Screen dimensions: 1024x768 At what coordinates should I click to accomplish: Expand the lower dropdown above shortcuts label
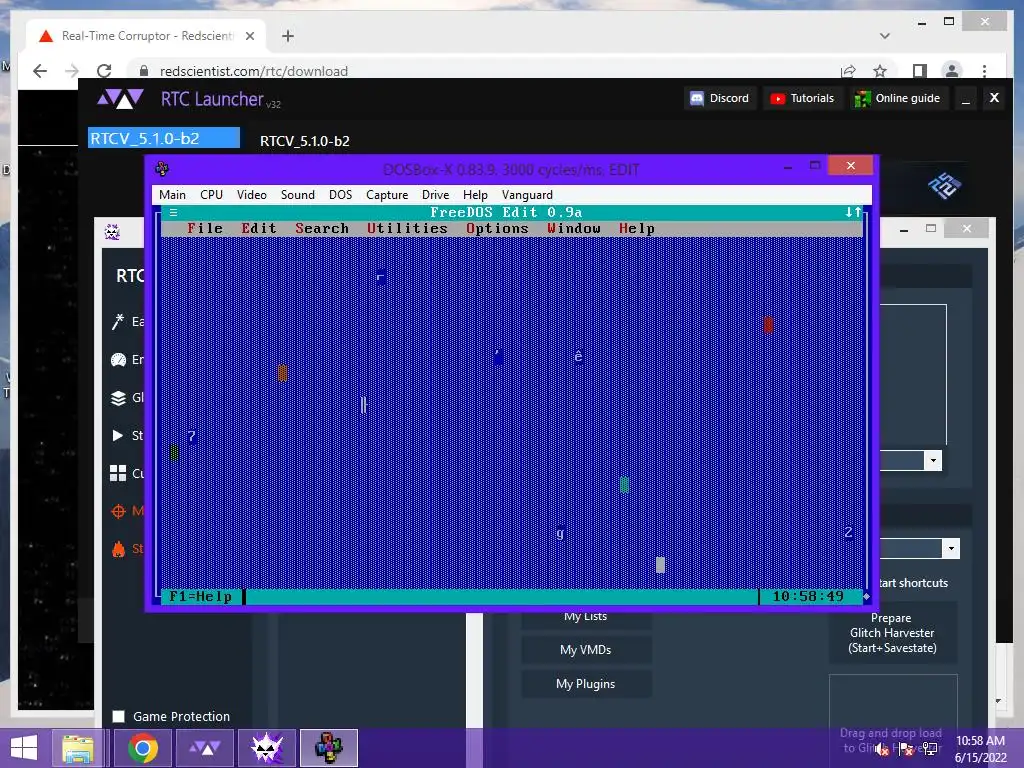pyautogui.click(x=951, y=549)
